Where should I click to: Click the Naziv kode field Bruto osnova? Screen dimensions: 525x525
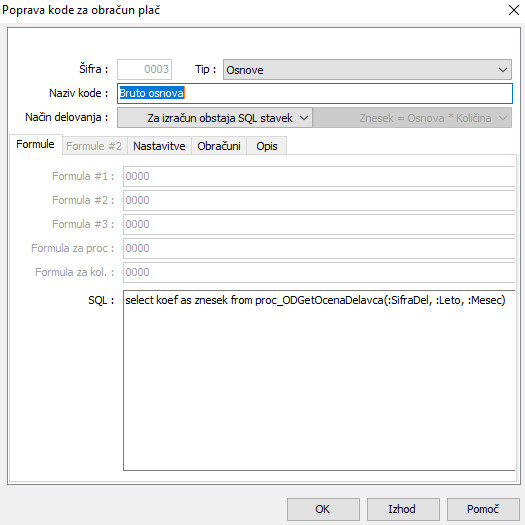[315, 93]
